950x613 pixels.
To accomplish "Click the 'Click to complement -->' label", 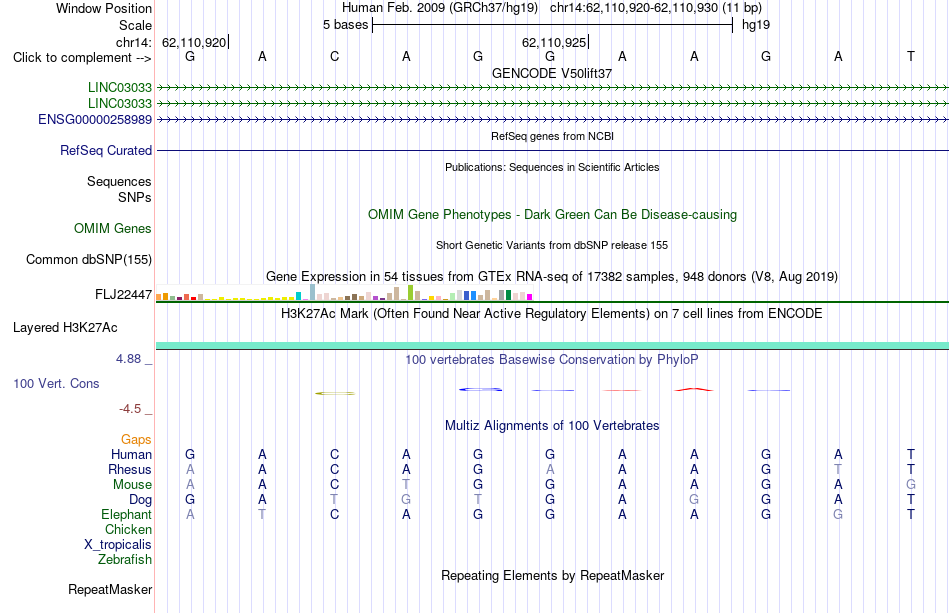I will (82, 58).
